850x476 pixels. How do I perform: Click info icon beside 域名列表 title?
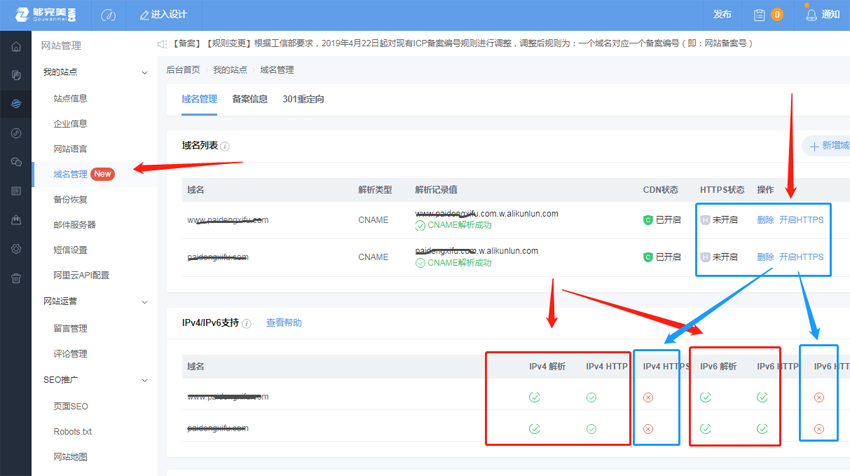point(225,146)
